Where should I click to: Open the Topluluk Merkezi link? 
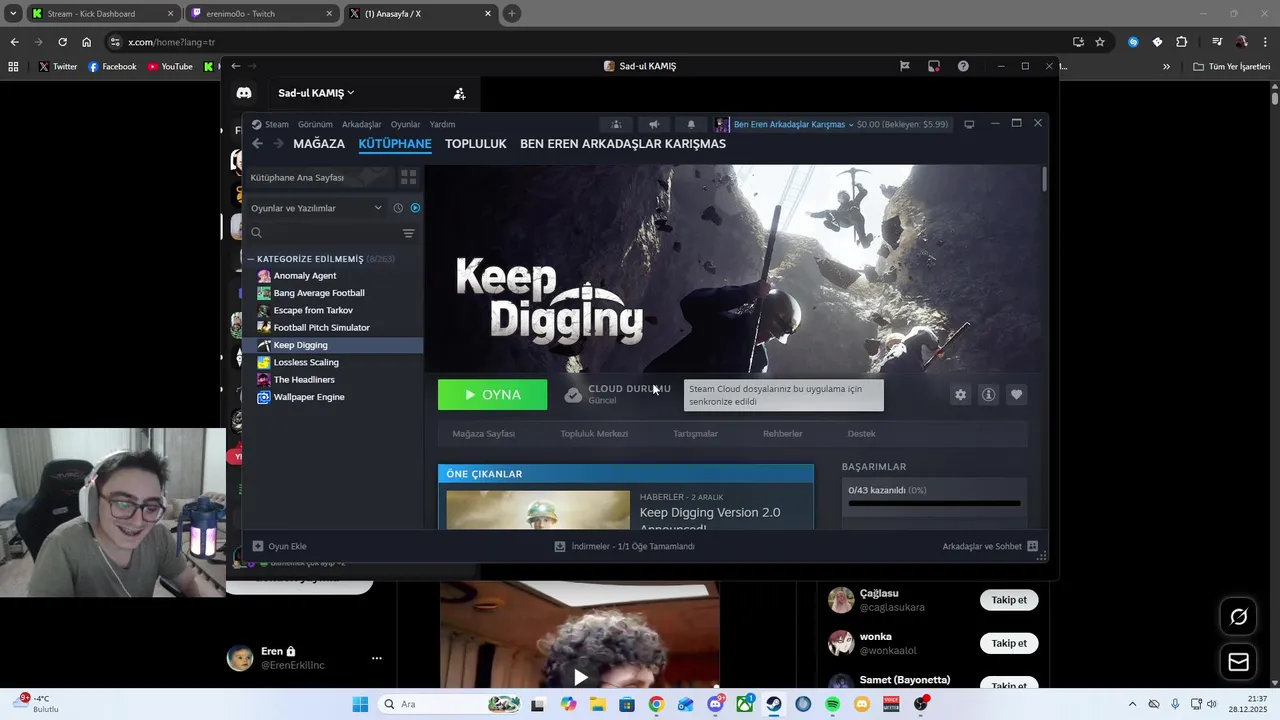click(594, 434)
